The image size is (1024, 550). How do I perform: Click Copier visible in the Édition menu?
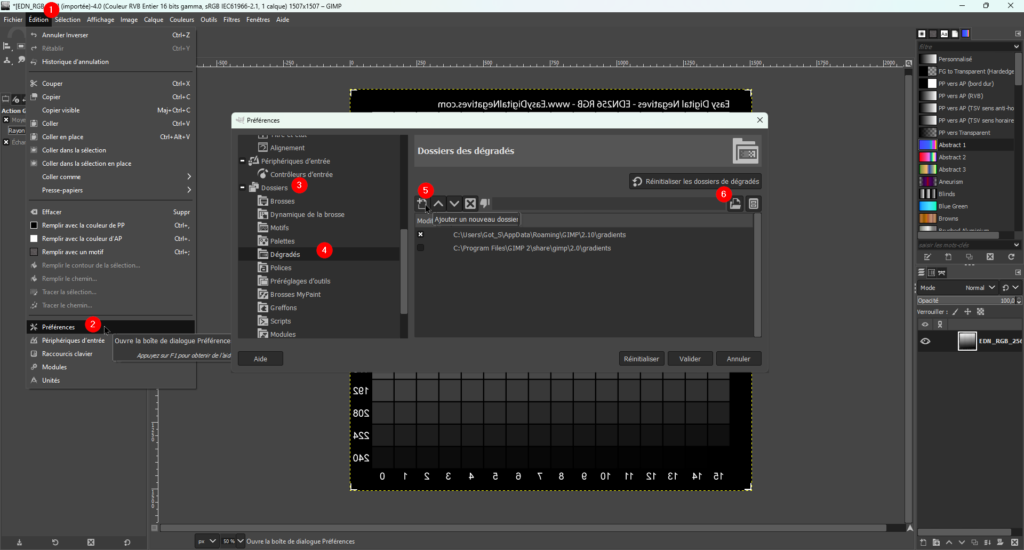tap(110, 110)
